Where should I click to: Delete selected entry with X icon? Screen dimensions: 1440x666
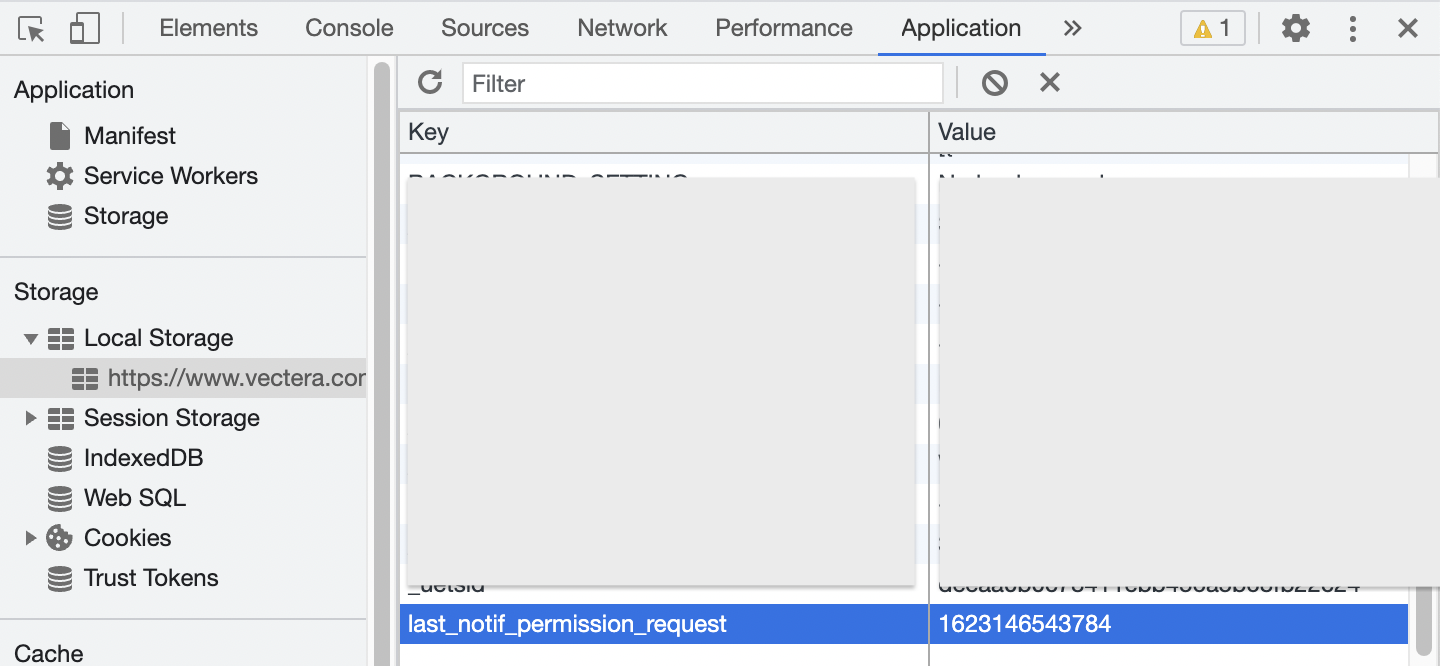click(1049, 83)
